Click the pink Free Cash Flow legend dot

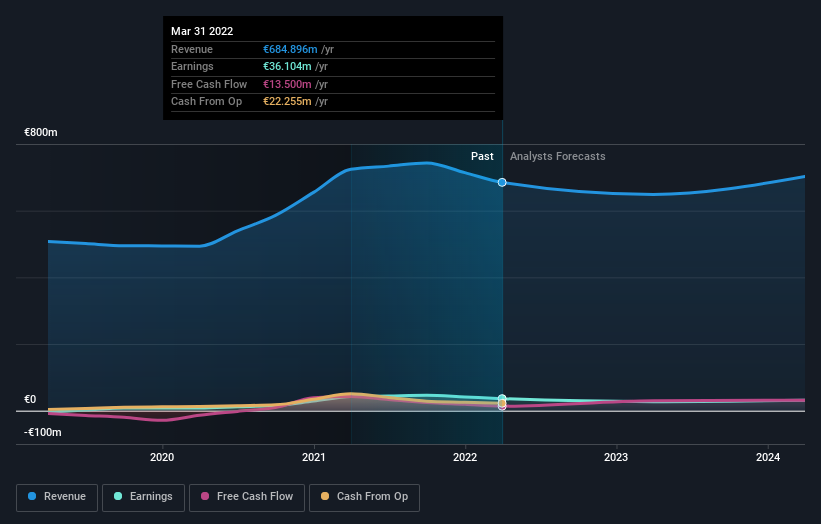pos(205,496)
